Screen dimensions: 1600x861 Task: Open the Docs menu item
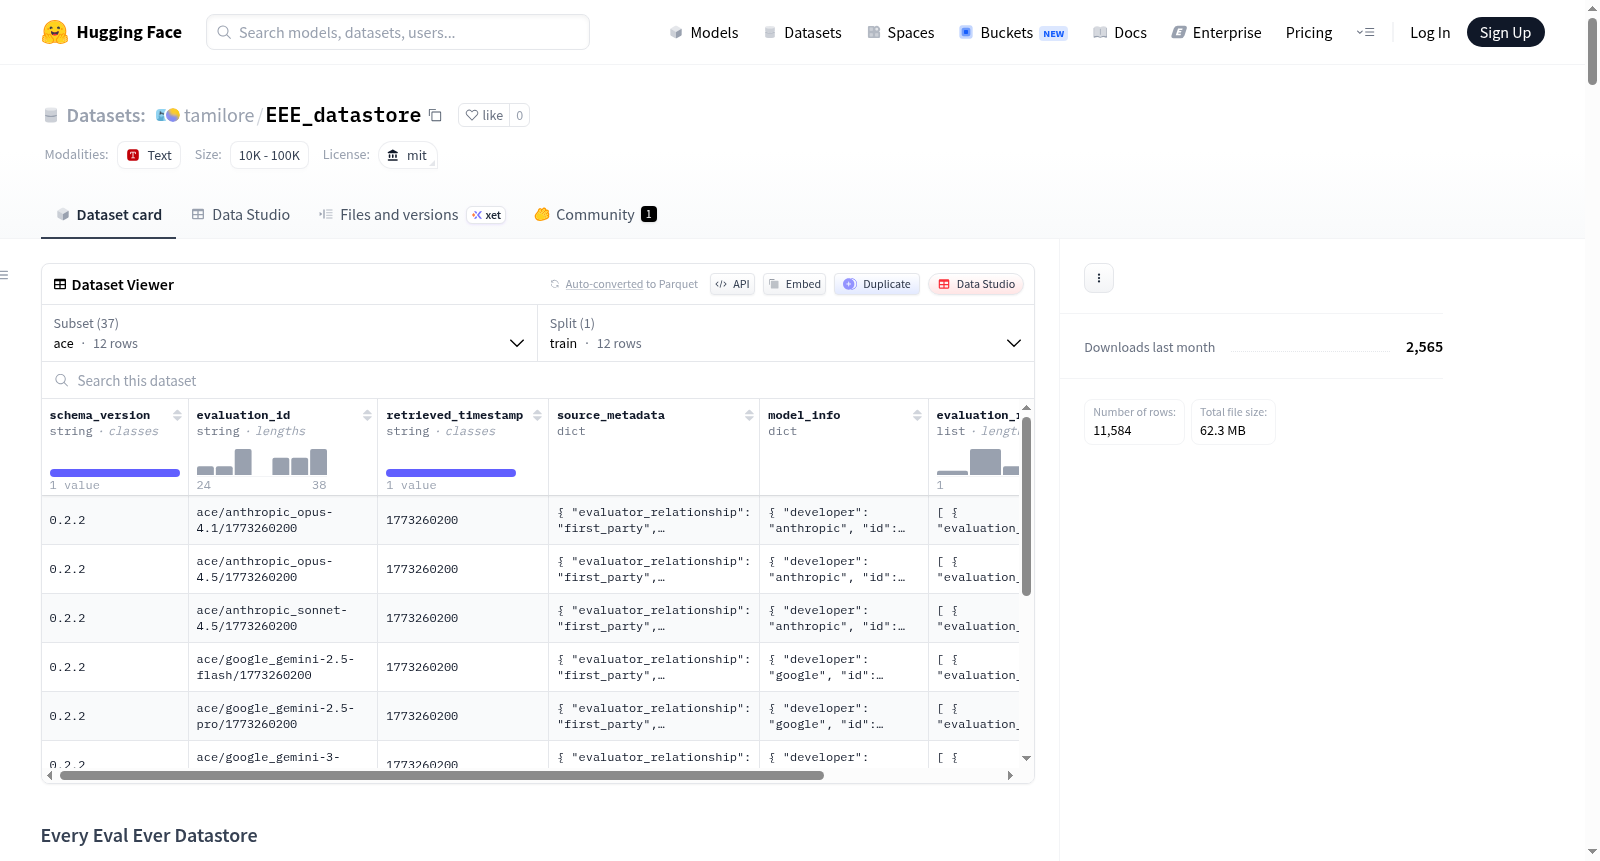tap(1120, 32)
